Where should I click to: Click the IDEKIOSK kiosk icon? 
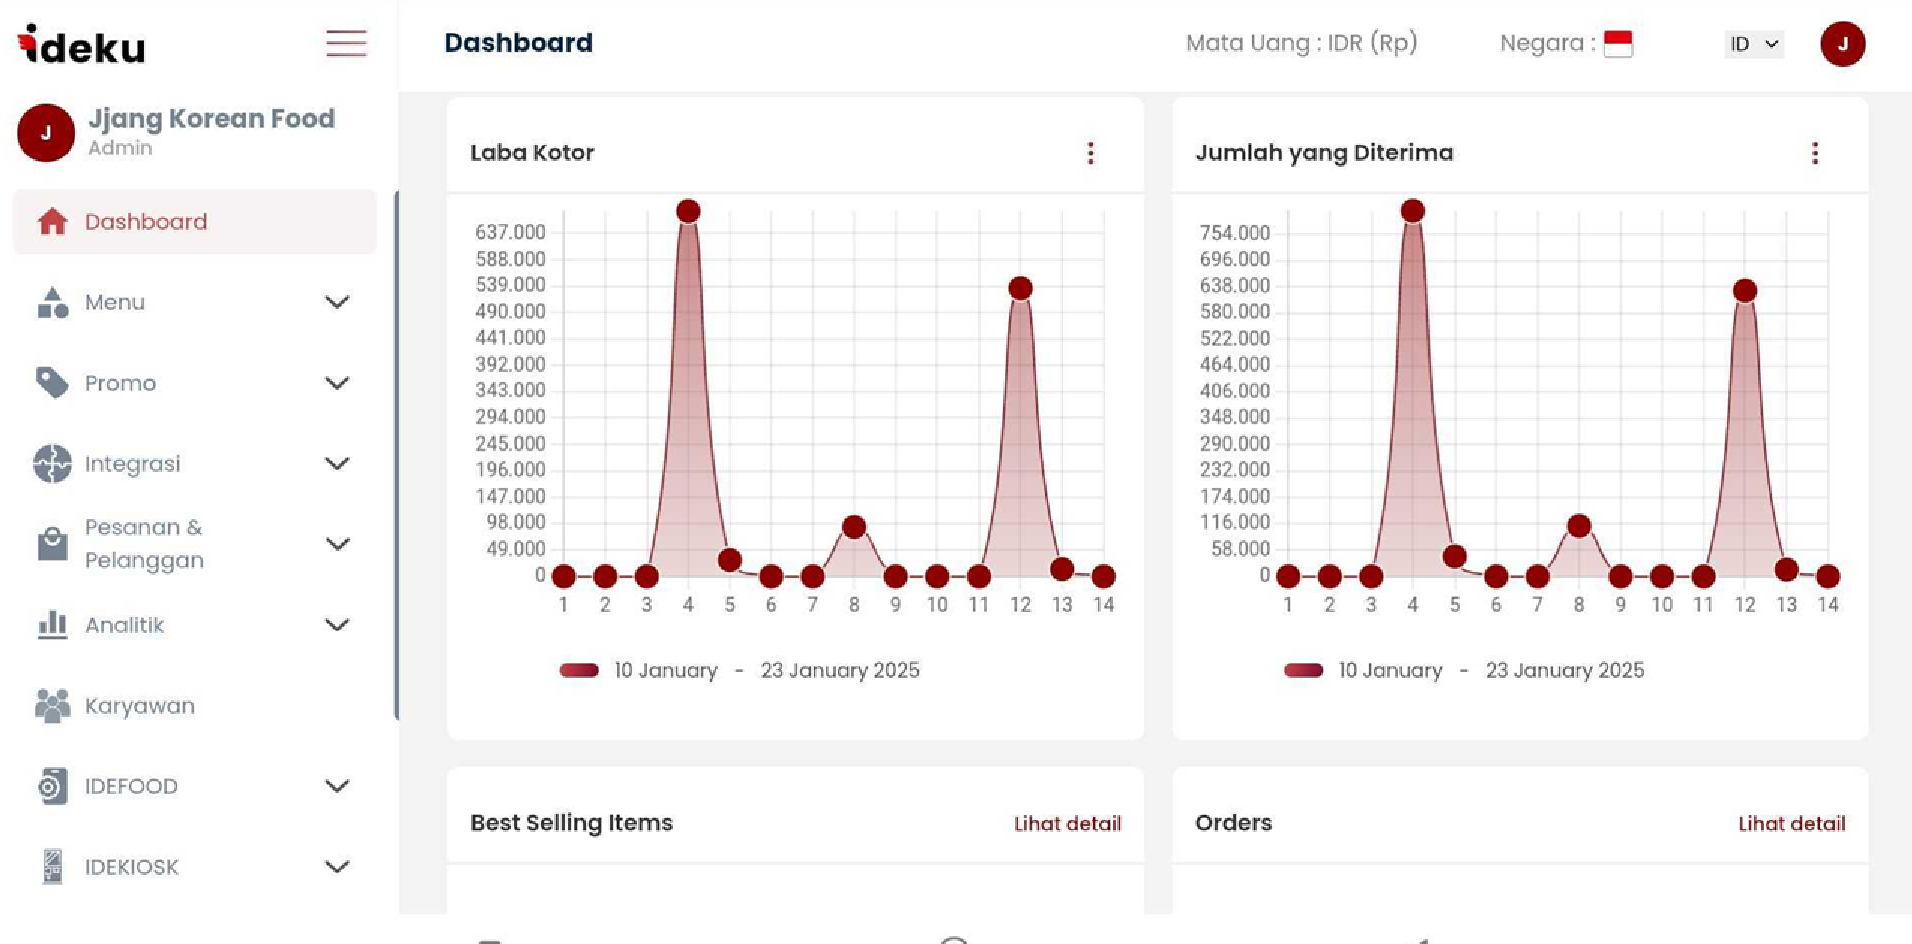tap(52, 866)
